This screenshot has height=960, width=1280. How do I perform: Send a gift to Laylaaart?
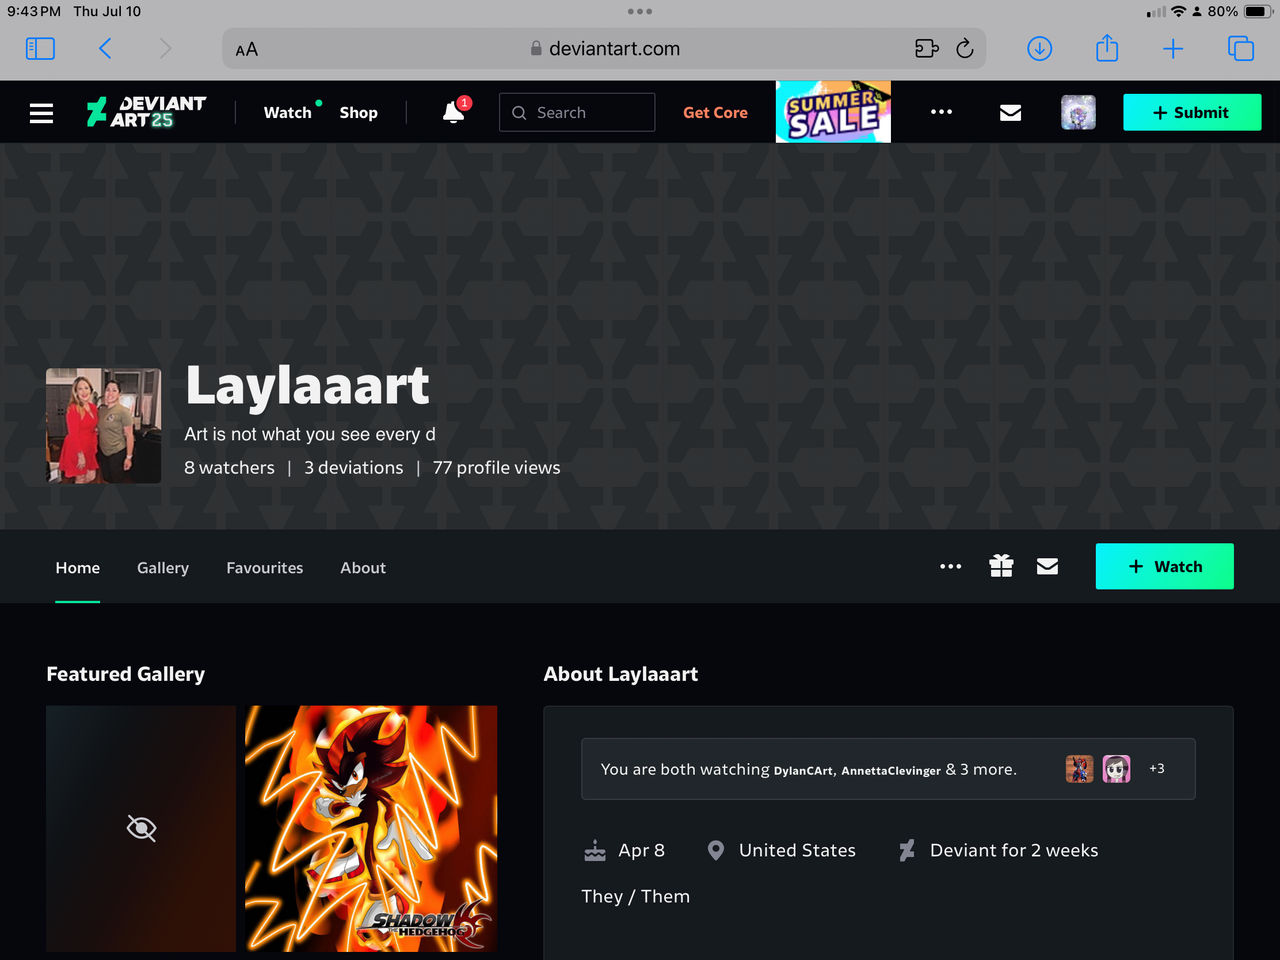(x=1001, y=566)
